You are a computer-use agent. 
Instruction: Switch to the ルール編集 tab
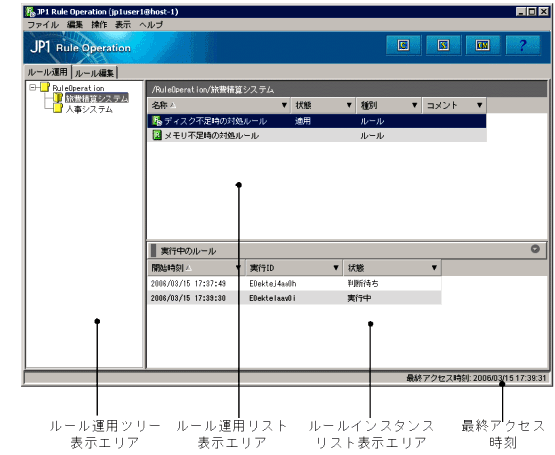(x=95, y=73)
